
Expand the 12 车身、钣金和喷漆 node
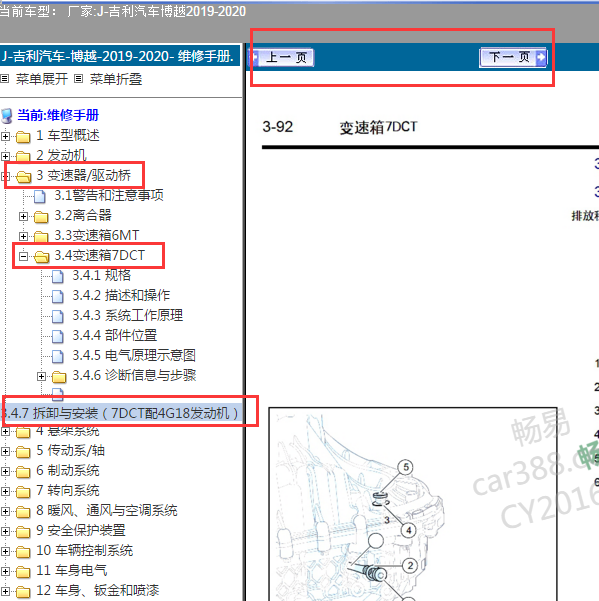click(x=5, y=591)
